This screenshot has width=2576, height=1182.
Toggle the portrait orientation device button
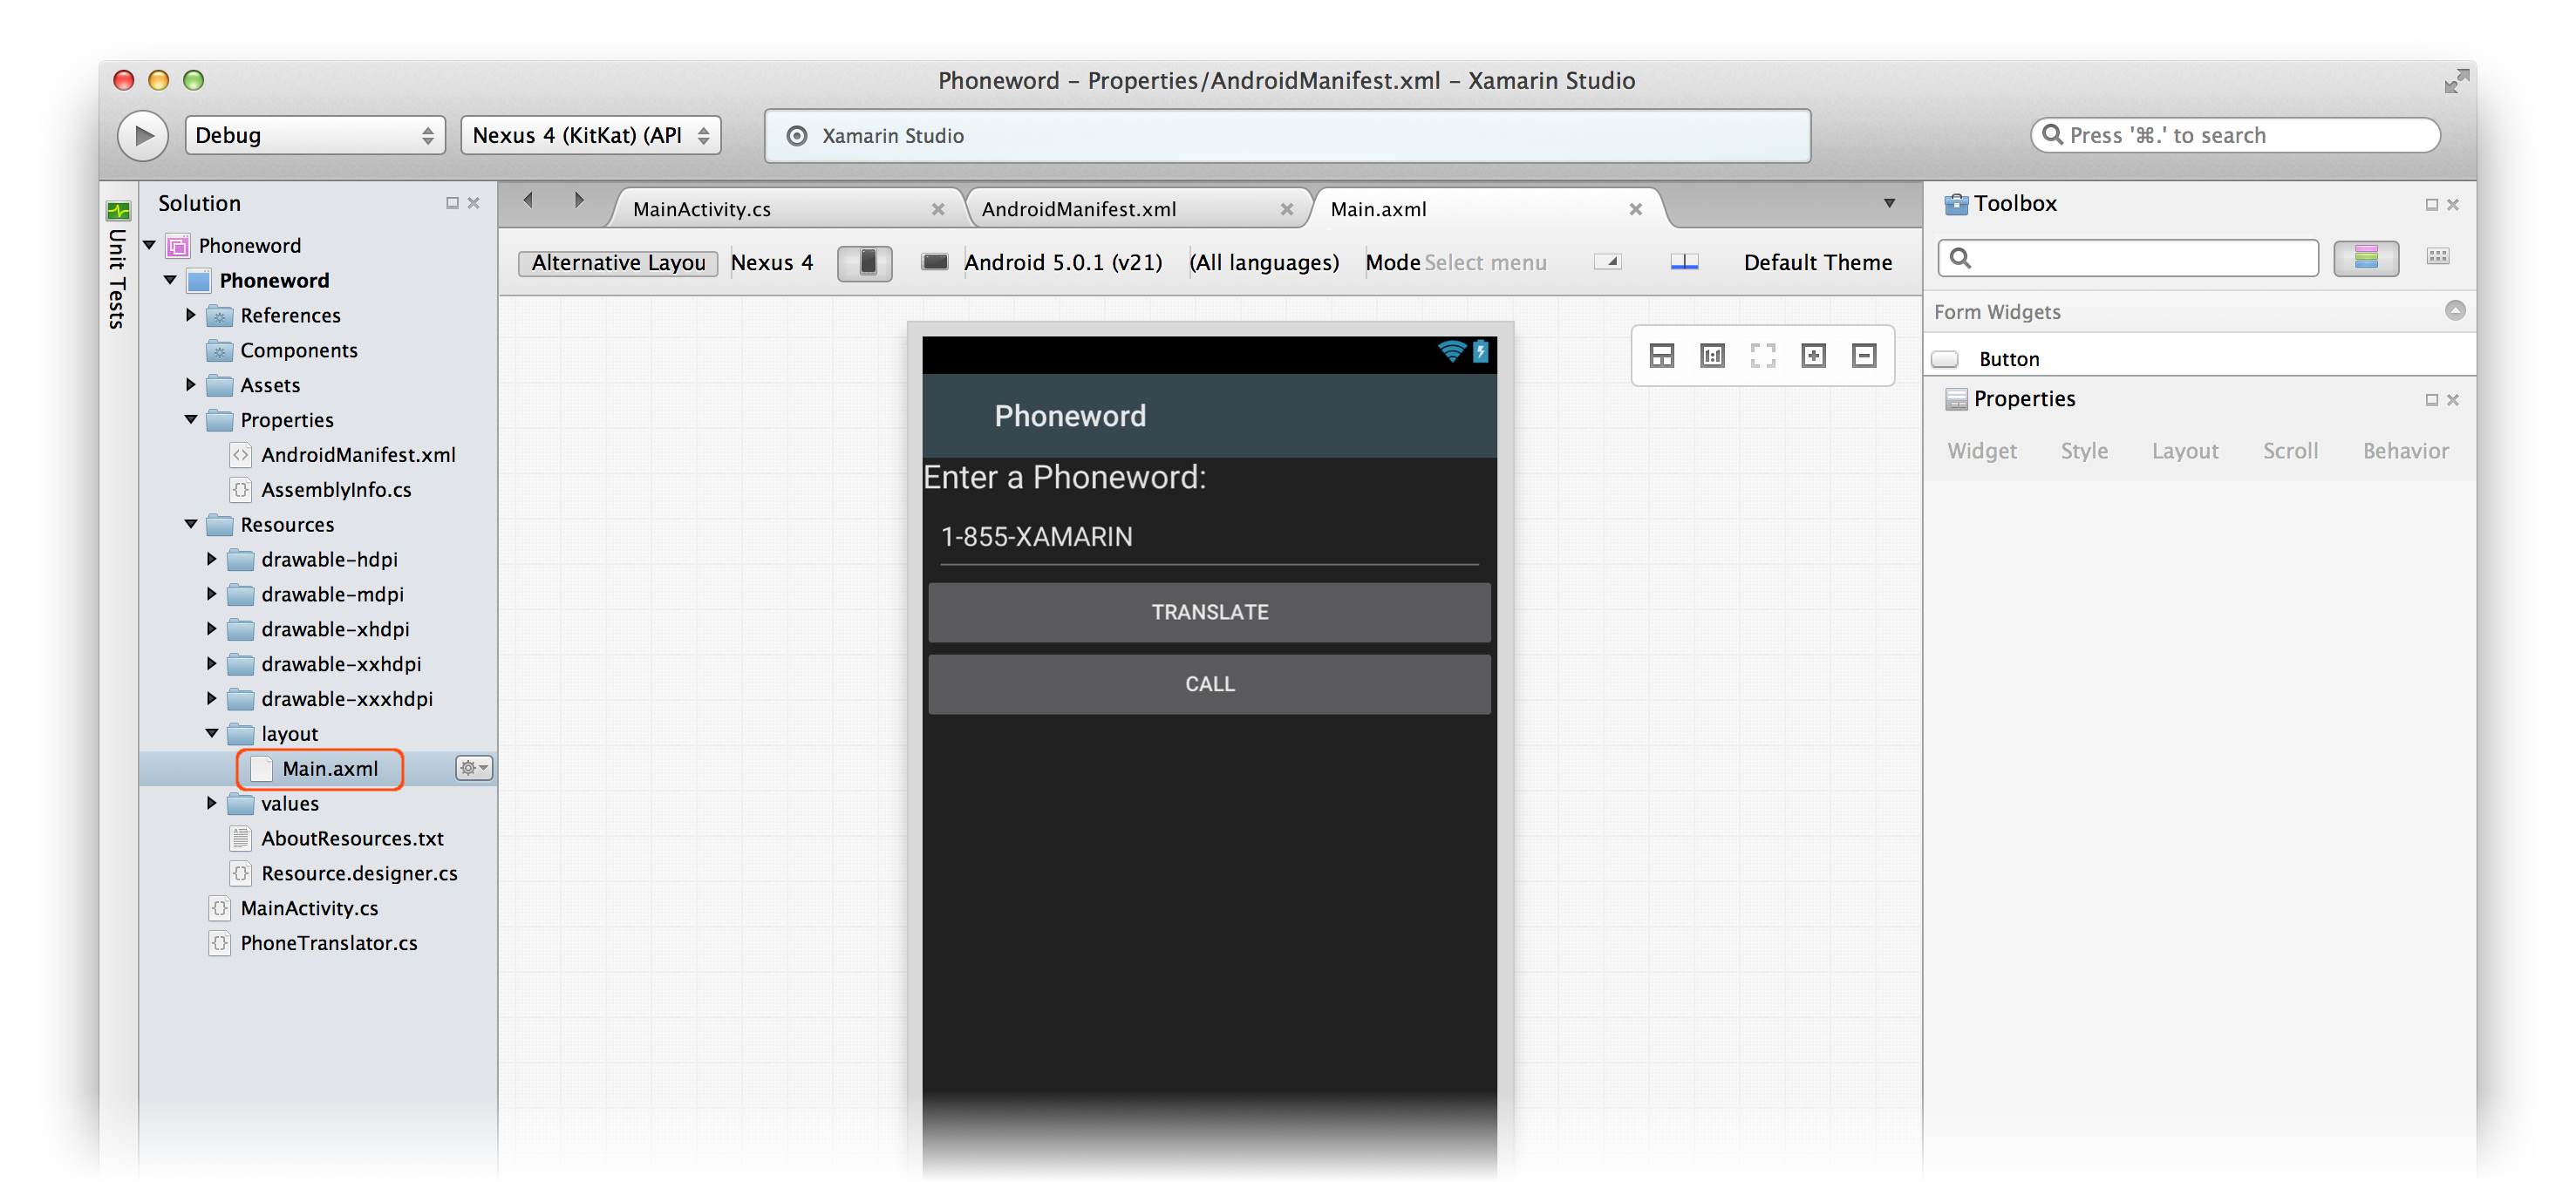[866, 262]
